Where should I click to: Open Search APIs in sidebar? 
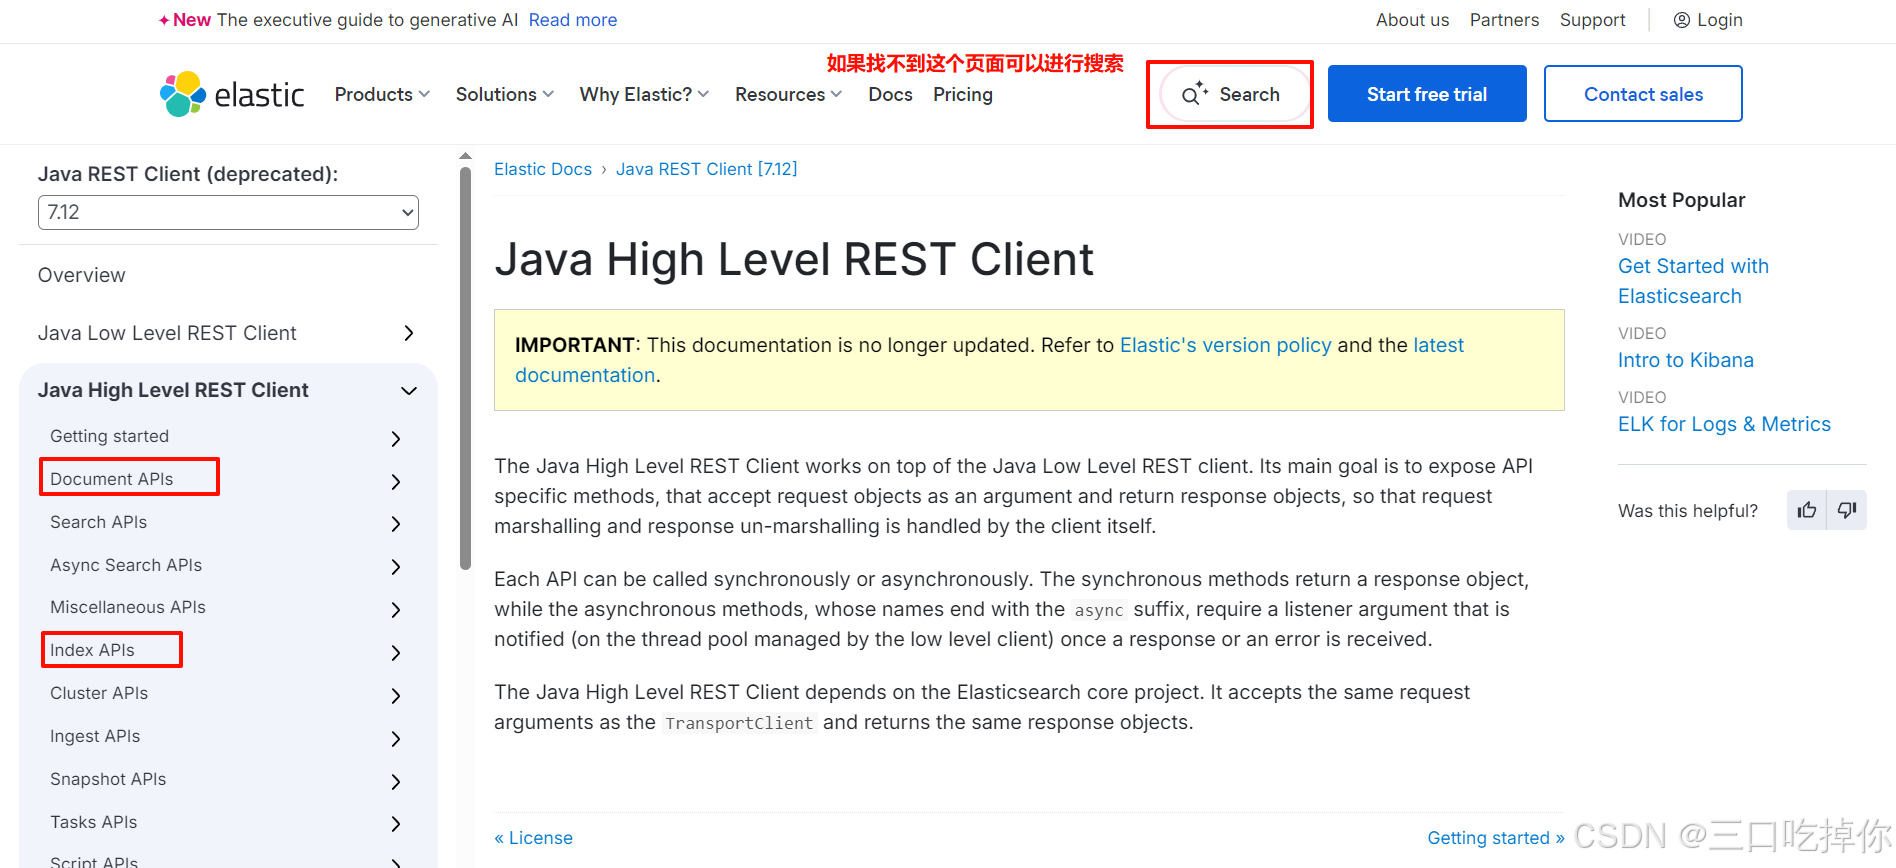pos(99,522)
